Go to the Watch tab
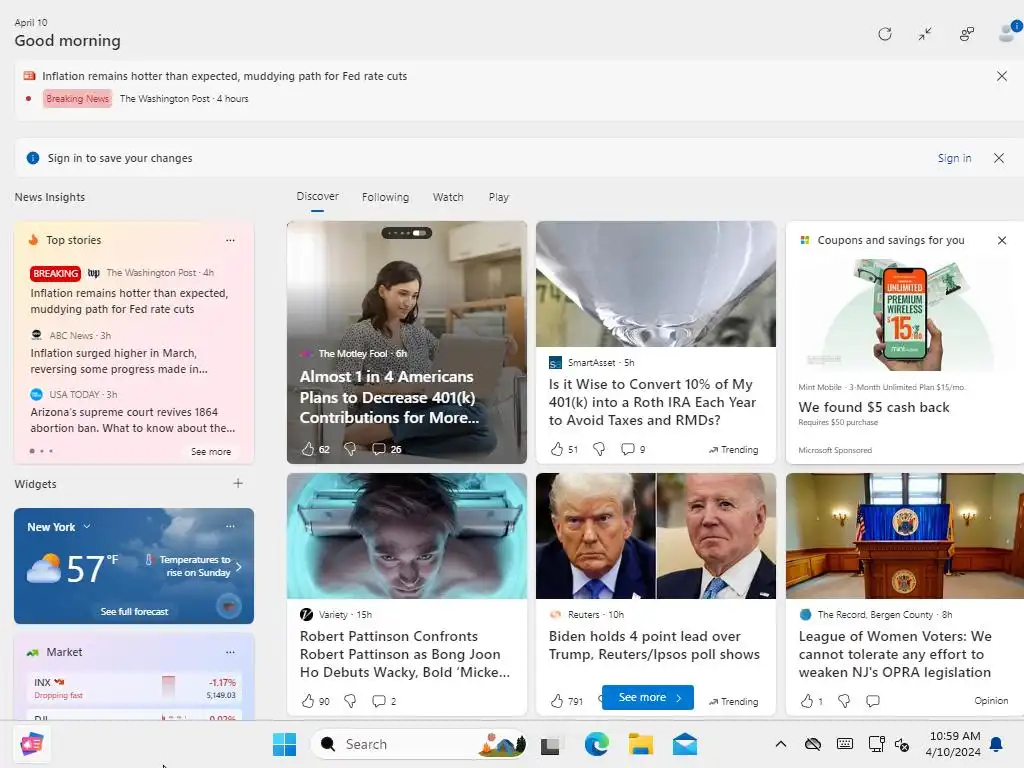Image resolution: width=1024 pixels, height=768 pixels. tap(448, 197)
